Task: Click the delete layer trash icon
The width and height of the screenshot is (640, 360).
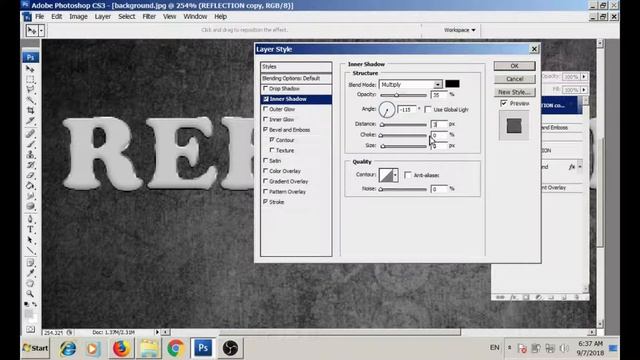Action: (x=577, y=297)
